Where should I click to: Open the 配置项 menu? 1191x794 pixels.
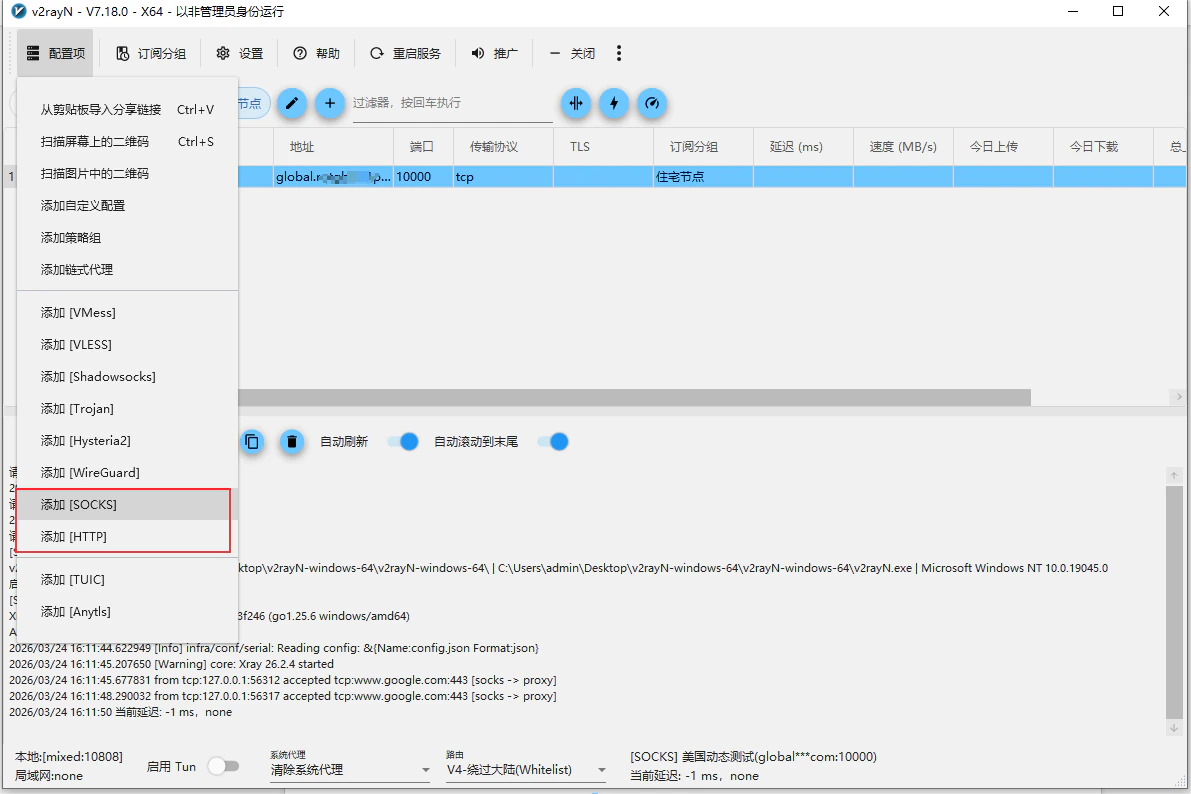coord(55,53)
